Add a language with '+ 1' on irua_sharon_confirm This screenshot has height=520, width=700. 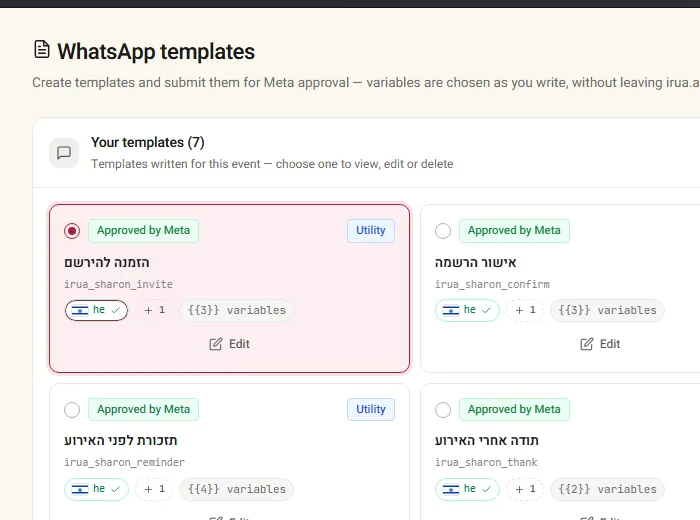click(525, 310)
